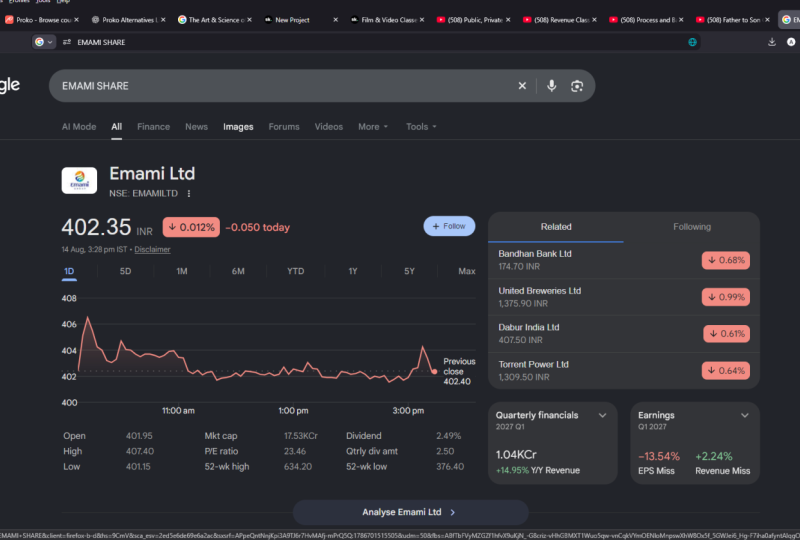The height and width of the screenshot is (540, 800).
Task: Open the Disclaimer link
Action: coord(152,250)
